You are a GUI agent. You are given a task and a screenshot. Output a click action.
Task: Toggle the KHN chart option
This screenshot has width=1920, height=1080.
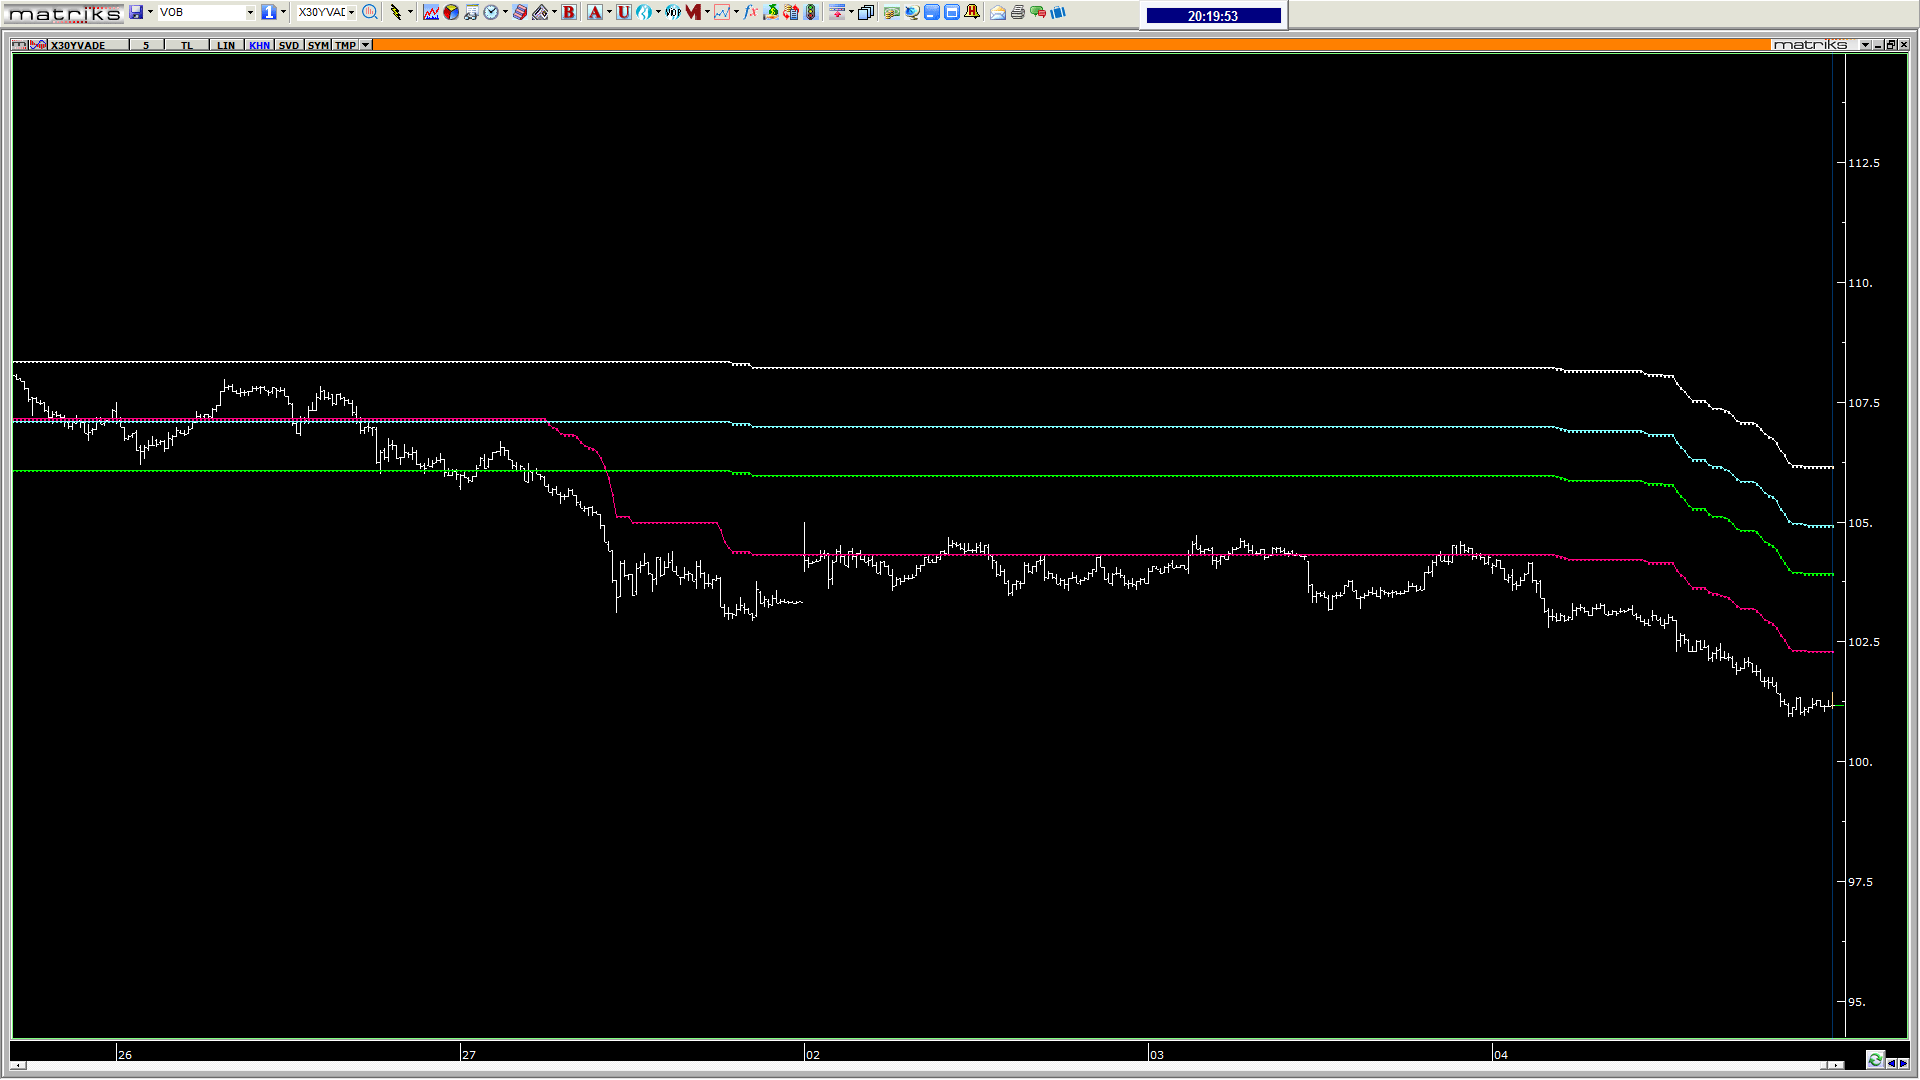click(x=259, y=45)
